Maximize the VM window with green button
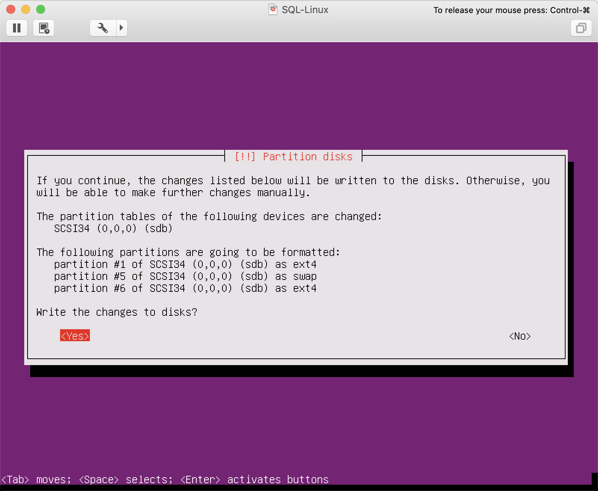 click(x=40, y=10)
